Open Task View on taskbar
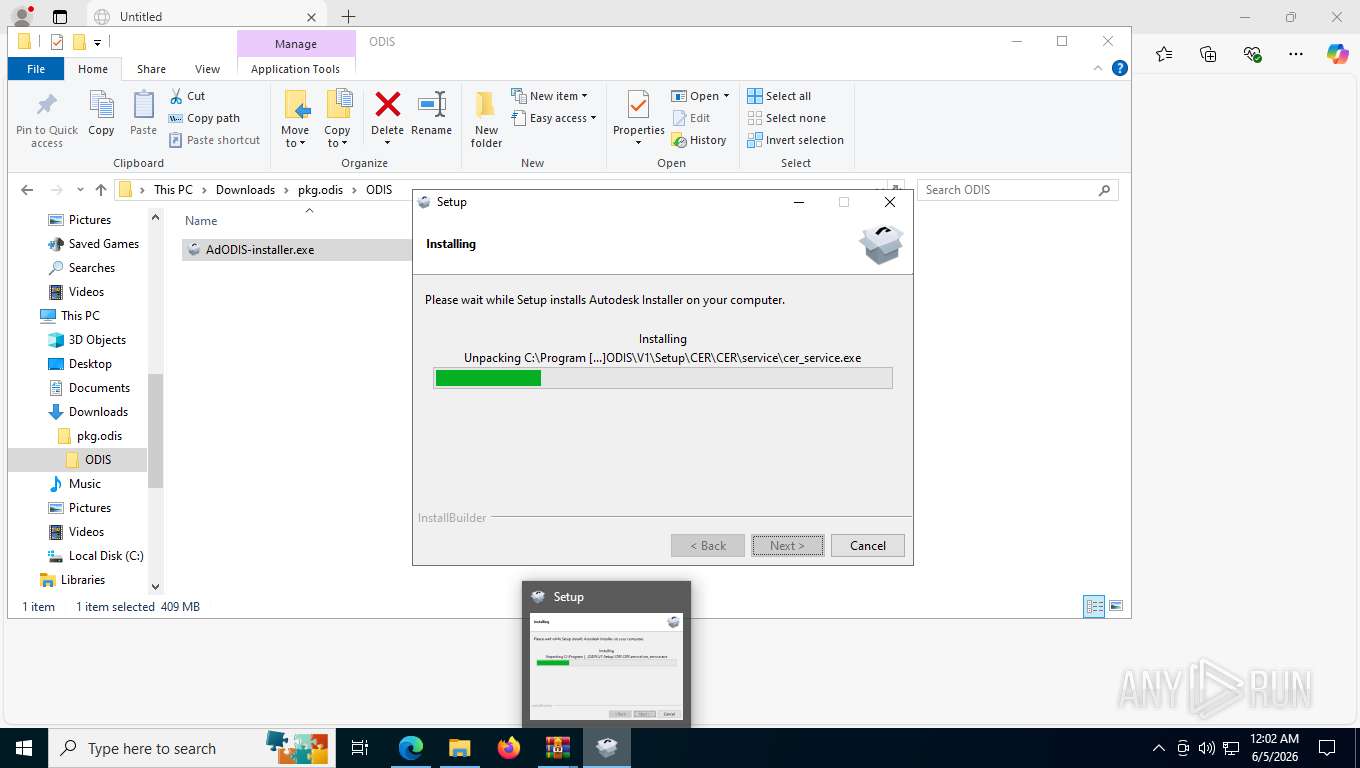This screenshot has width=1360, height=768. coord(360,748)
